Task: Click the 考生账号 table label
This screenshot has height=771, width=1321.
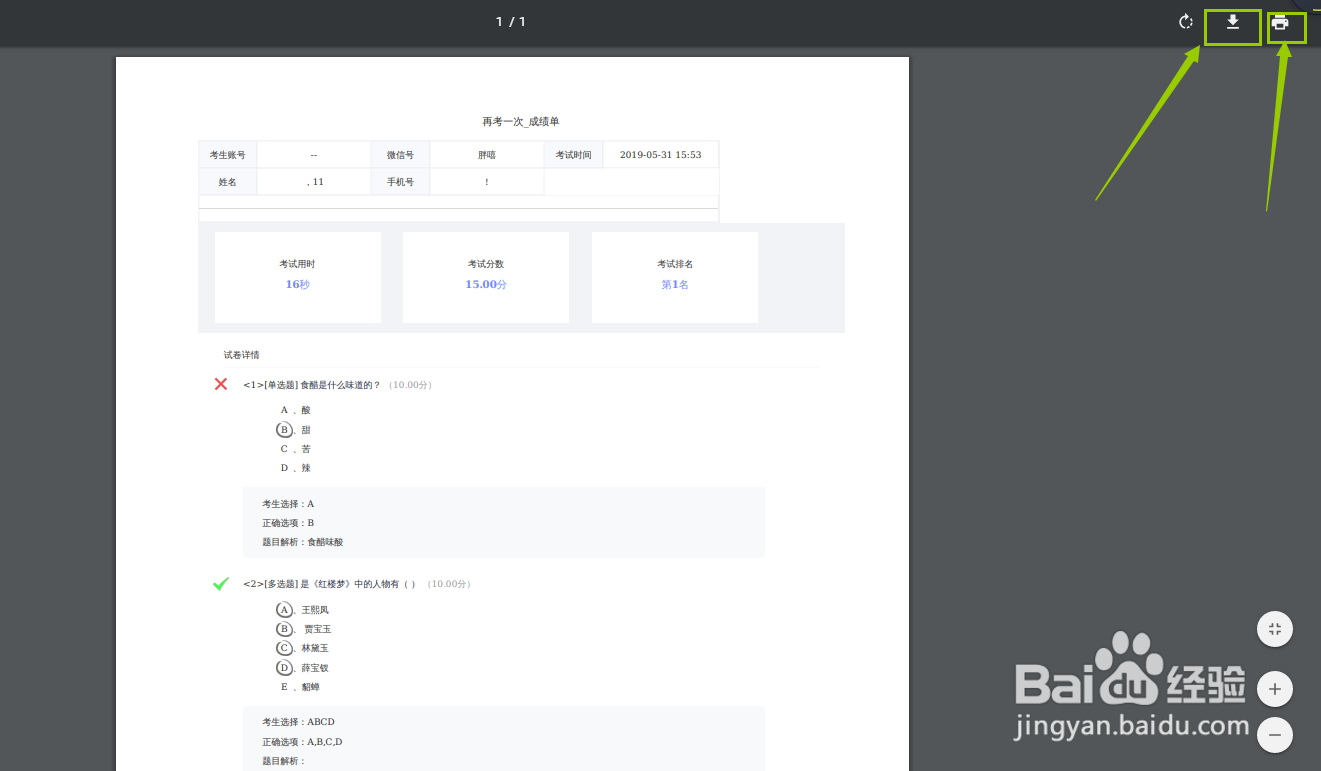Action: pyautogui.click(x=227, y=155)
